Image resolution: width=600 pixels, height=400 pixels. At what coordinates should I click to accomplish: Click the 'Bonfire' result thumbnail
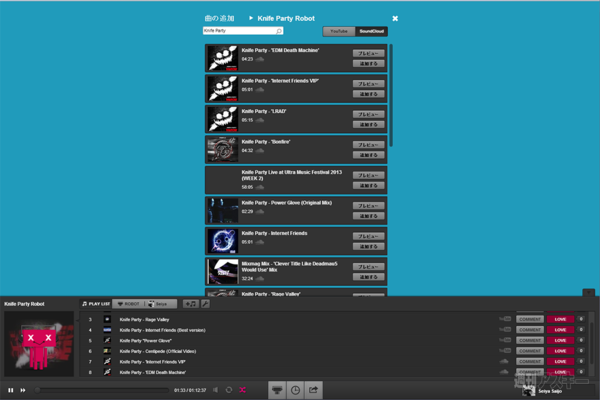pos(222,150)
